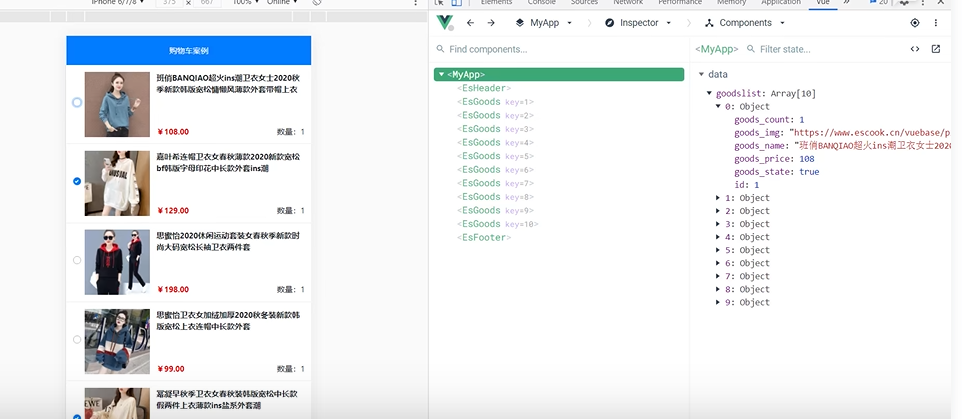Image resolution: width=975 pixels, height=419 pixels.
Task: Open the MyApp app selector dropdown
Action: tap(544, 22)
